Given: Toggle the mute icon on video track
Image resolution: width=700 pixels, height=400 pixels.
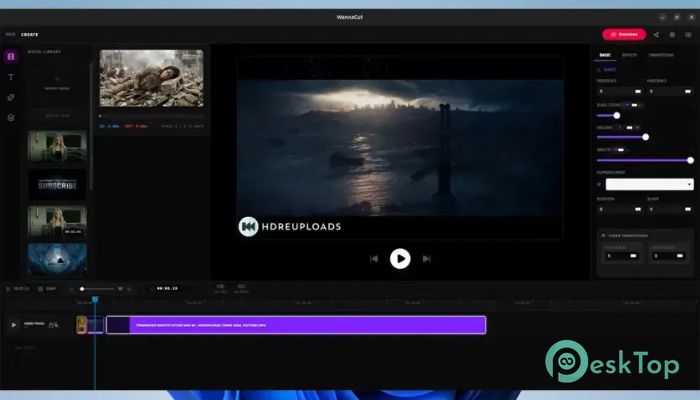Looking at the screenshot, I should 56,325.
